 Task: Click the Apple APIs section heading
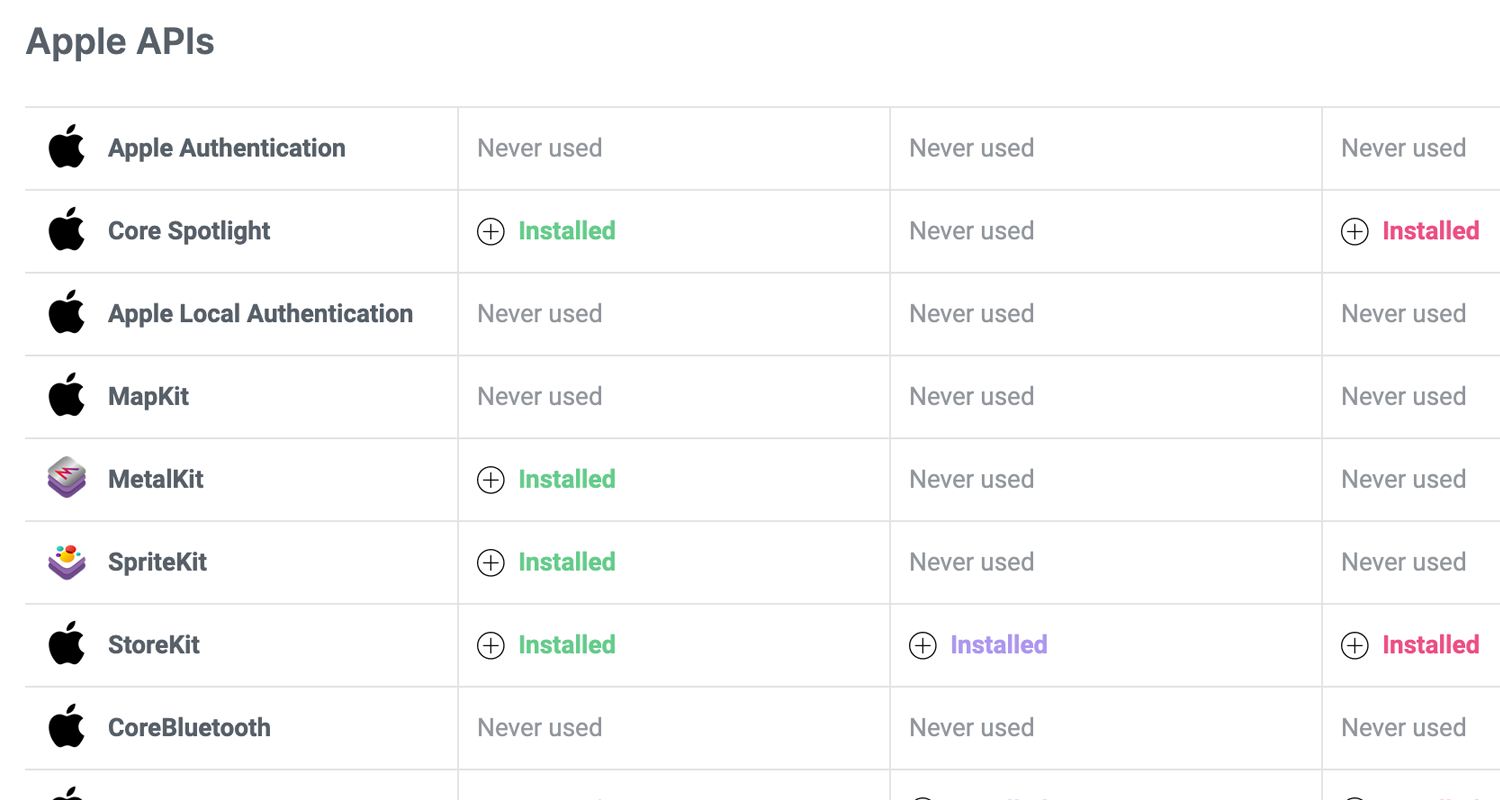click(x=120, y=42)
